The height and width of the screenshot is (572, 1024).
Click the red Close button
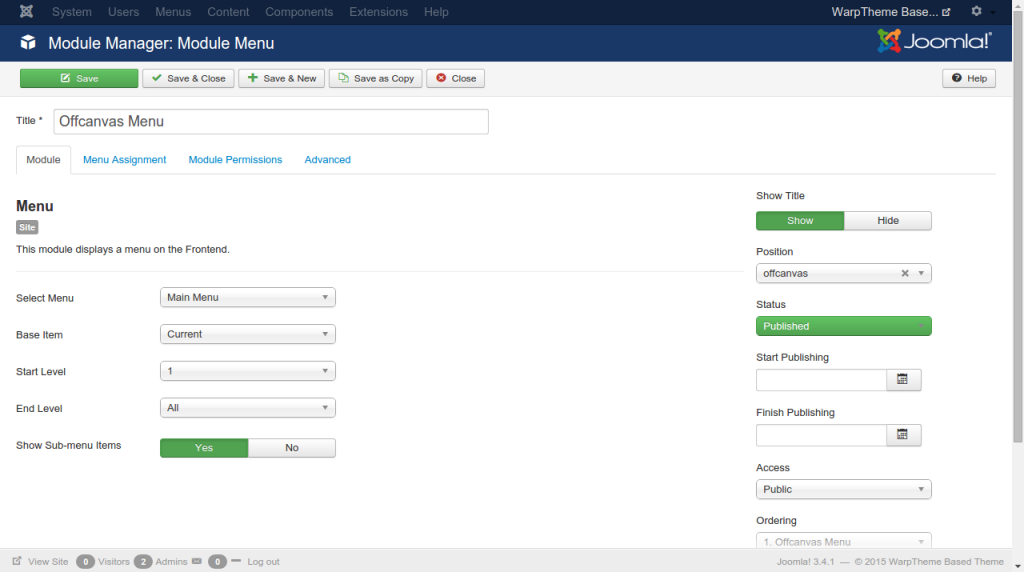(455, 78)
